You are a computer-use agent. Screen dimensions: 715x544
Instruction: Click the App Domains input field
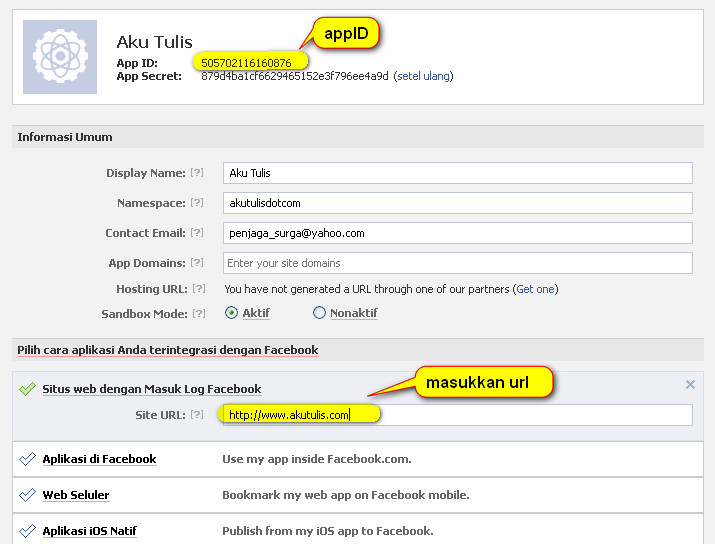point(458,263)
